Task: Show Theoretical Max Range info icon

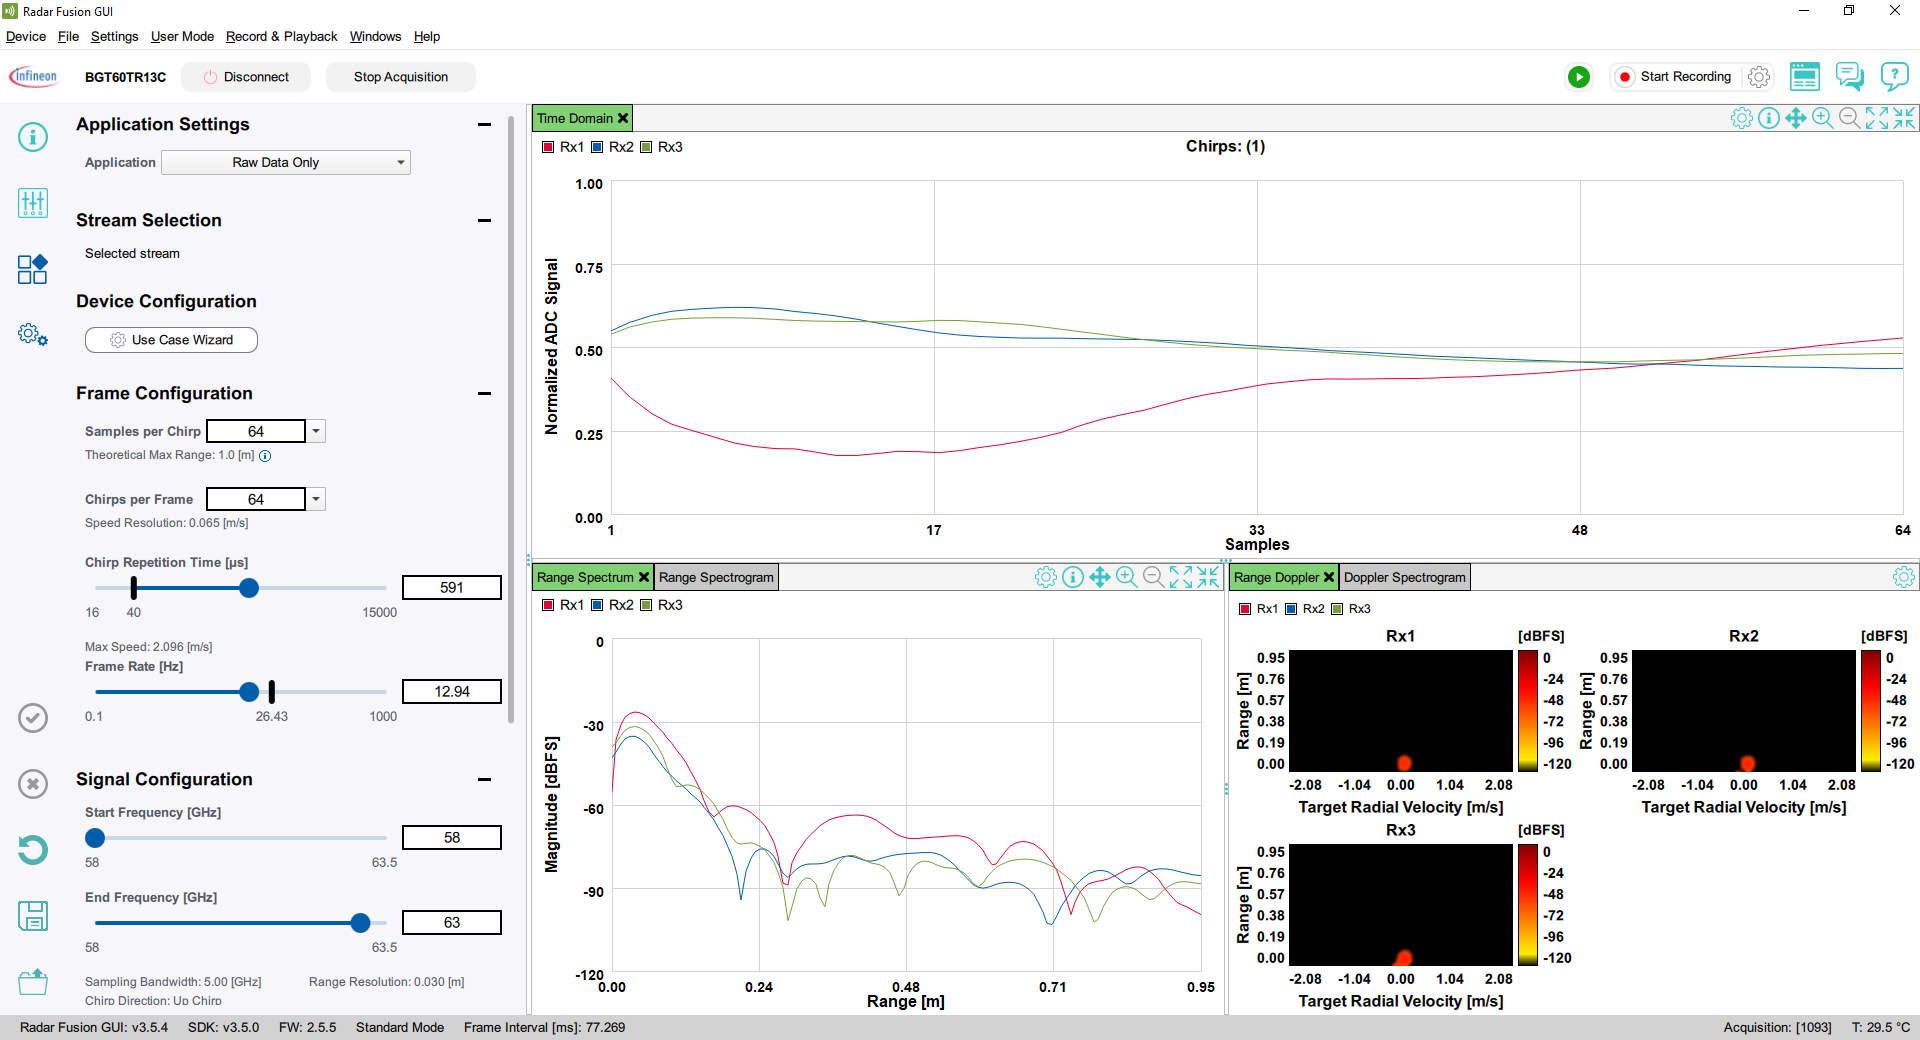Action: pos(265,456)
